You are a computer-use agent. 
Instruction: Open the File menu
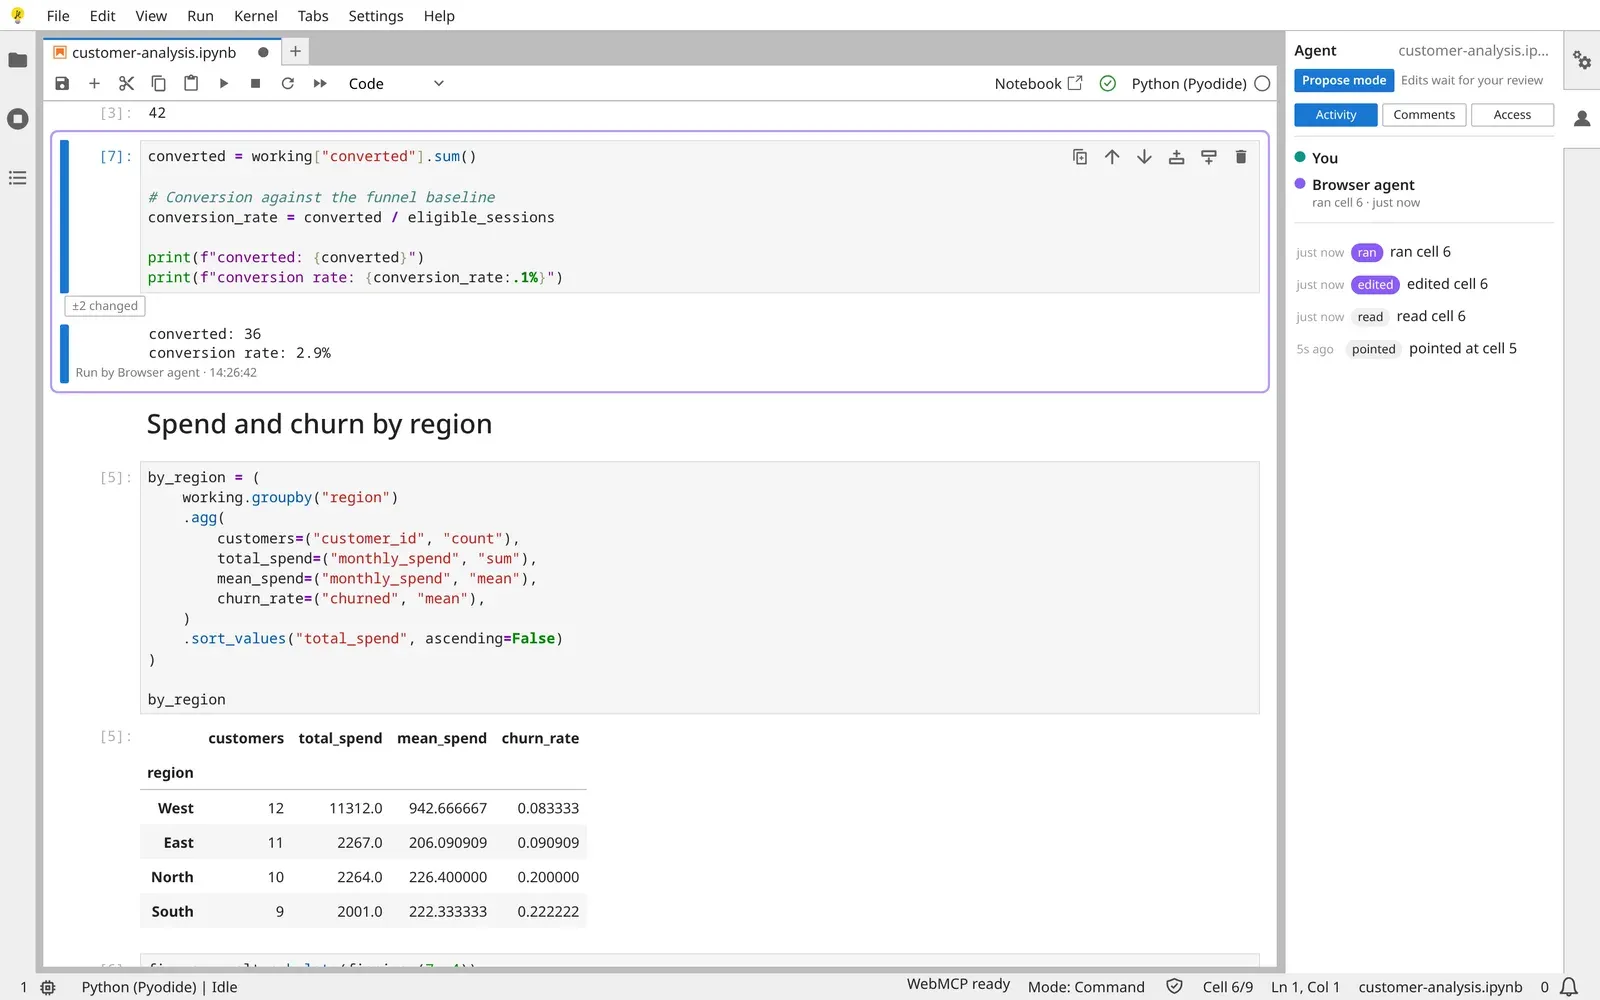coord(58,16)
